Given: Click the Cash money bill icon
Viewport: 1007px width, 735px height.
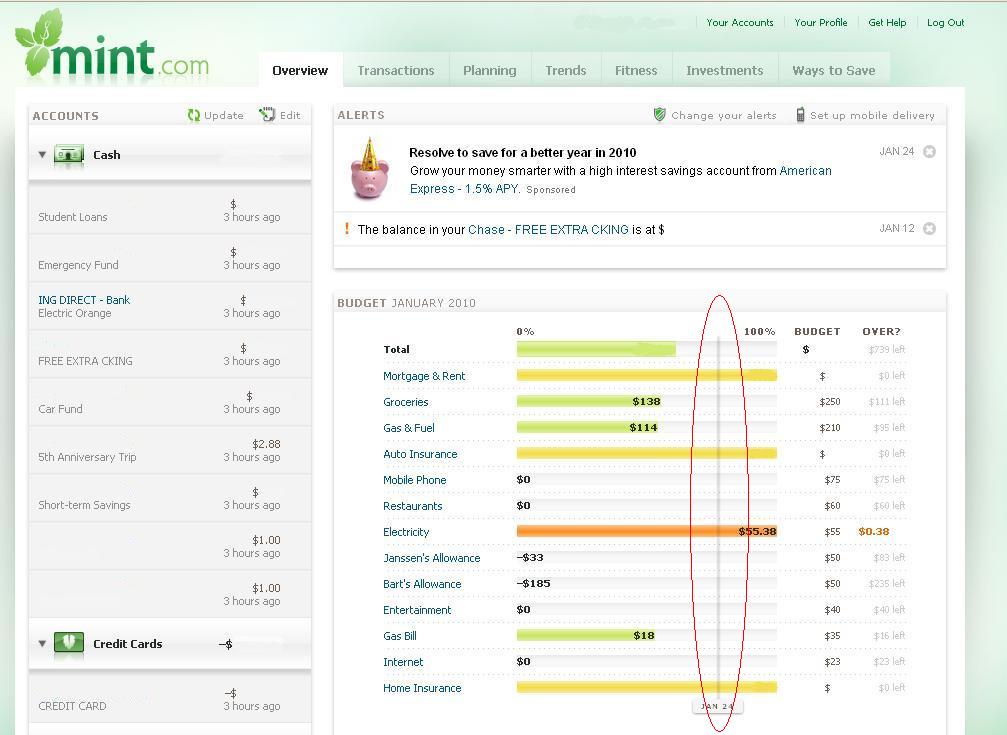Looking at the screenshot, I should [x=69, y=155].
